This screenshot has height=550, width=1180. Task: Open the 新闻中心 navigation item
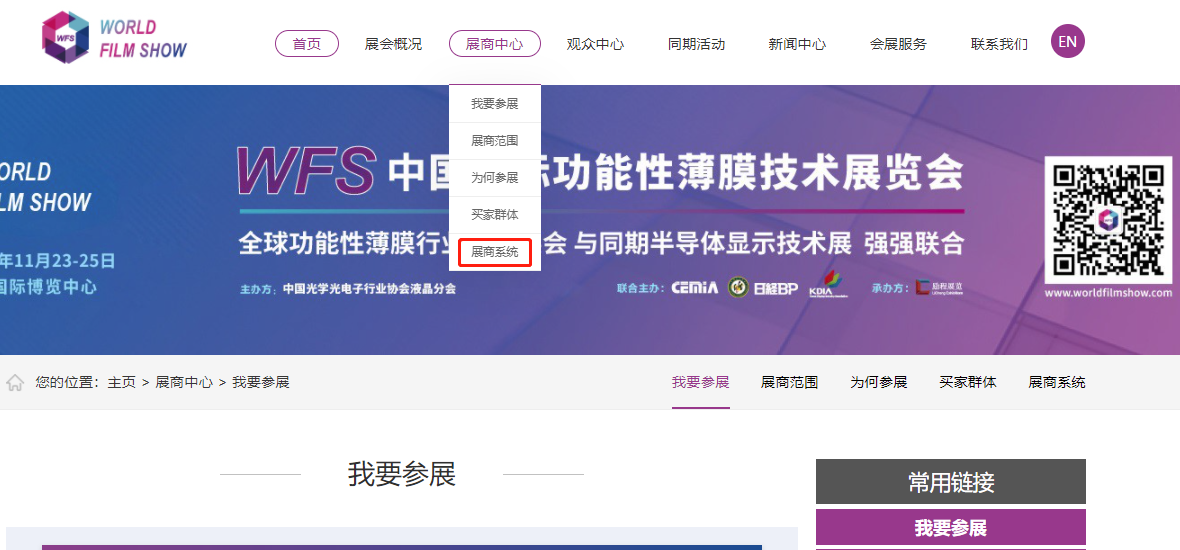(x=797, y=44)
